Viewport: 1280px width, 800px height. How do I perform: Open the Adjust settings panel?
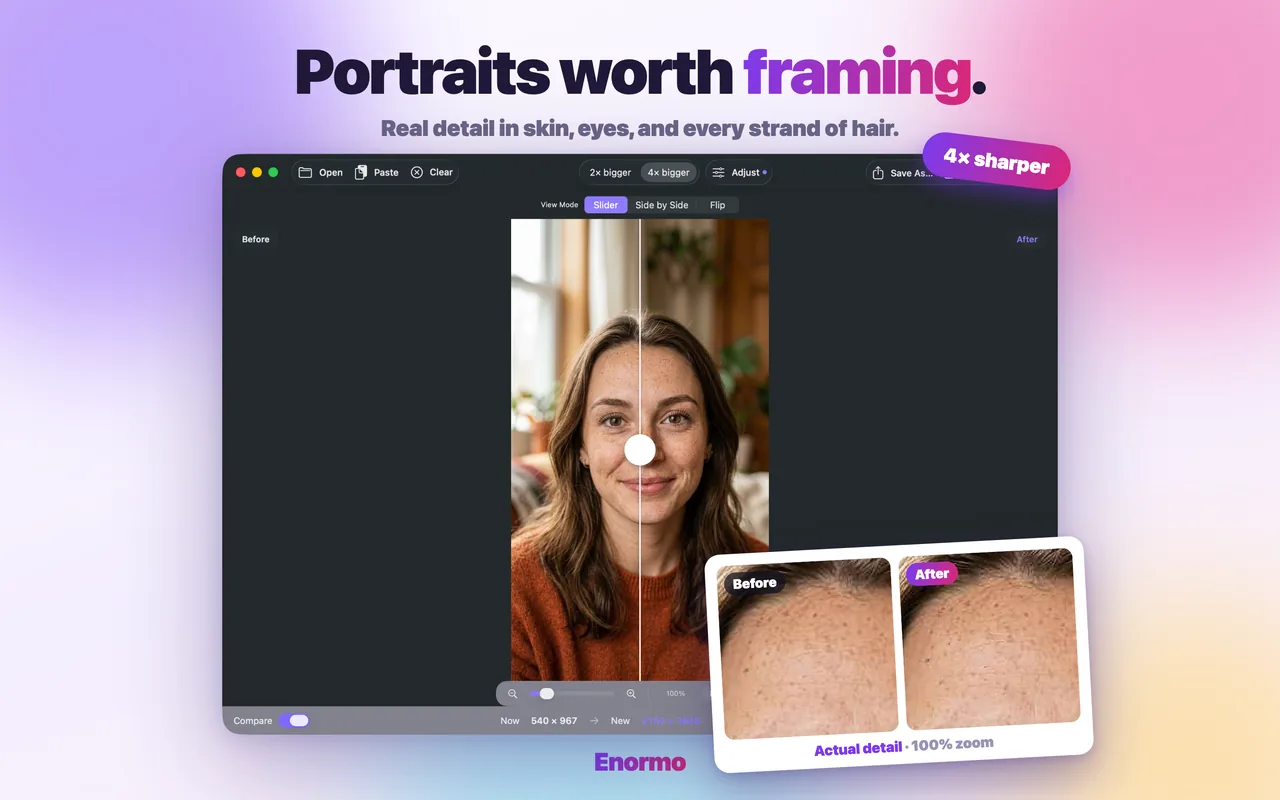pyautogui.click(x=739, y=172)
